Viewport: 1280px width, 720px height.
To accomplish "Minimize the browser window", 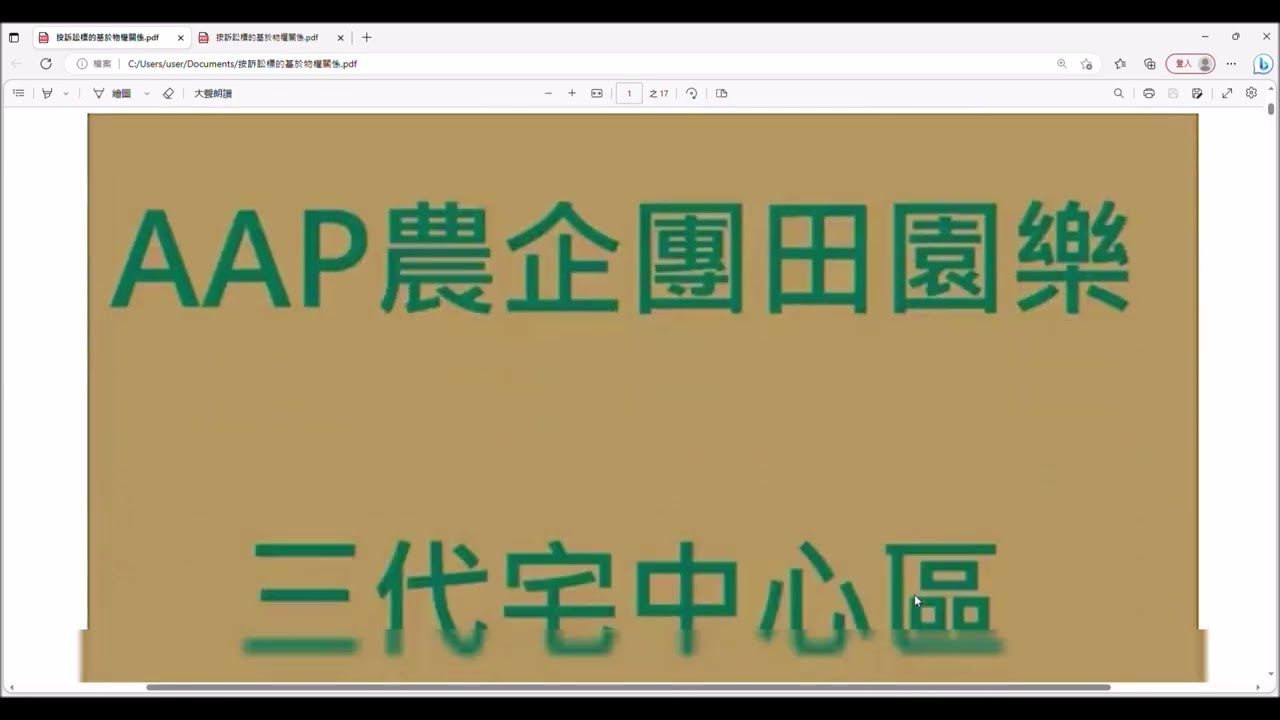I will click(1205, 37).
